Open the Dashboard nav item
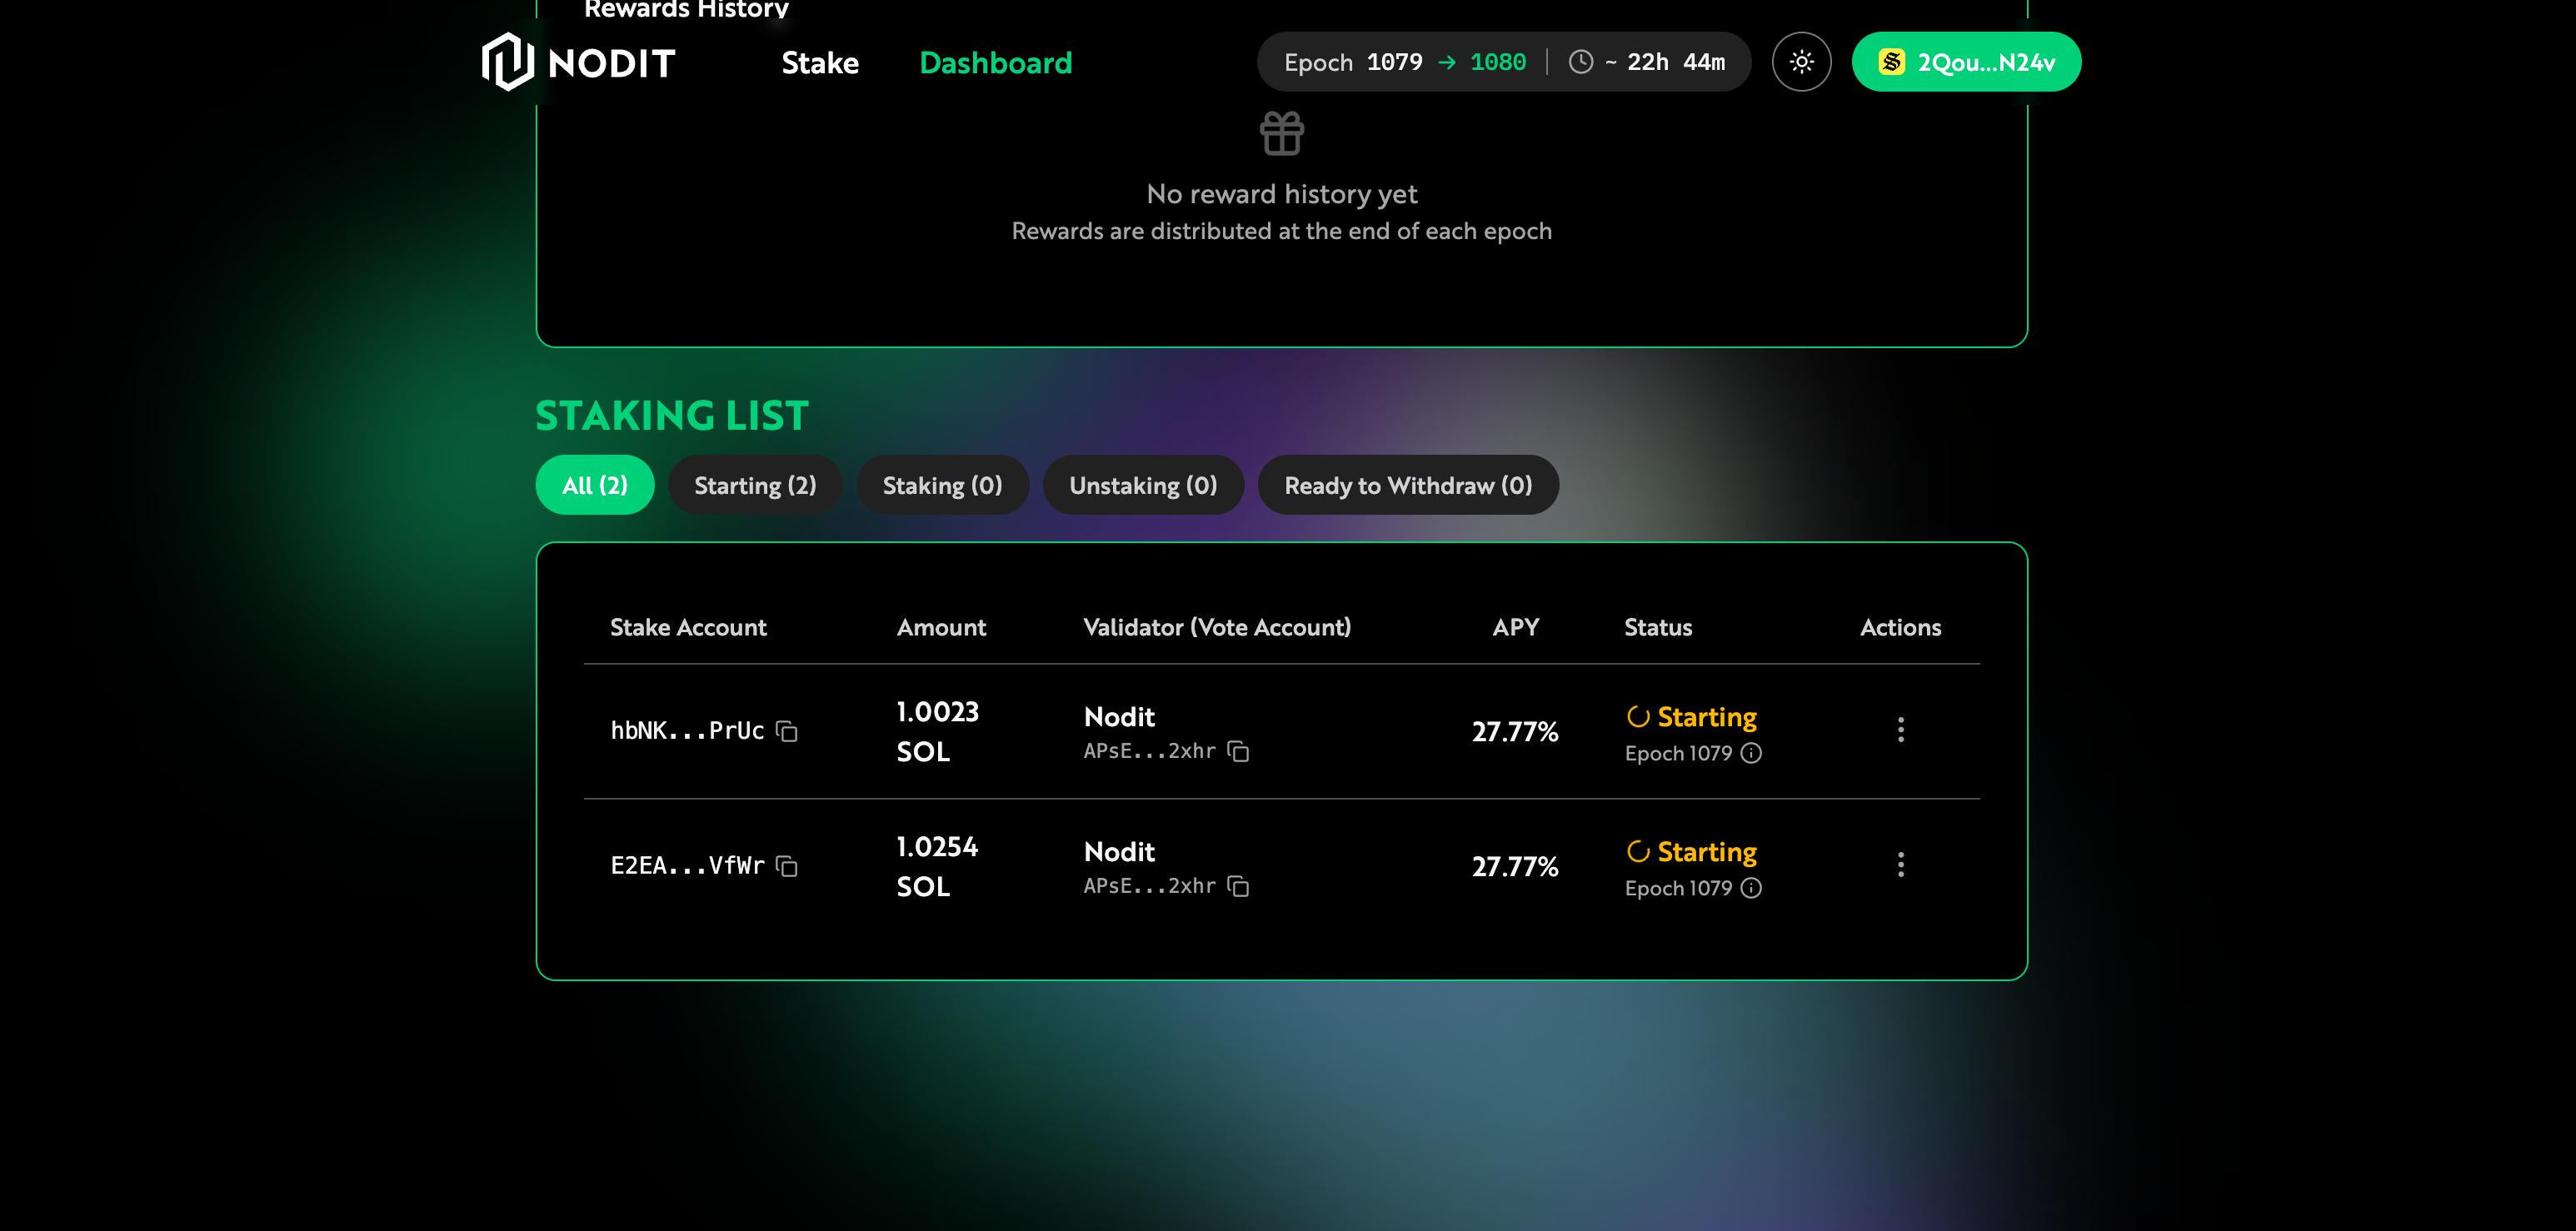This screenshot has width=2576, height=1231. (x=995, y=62)
